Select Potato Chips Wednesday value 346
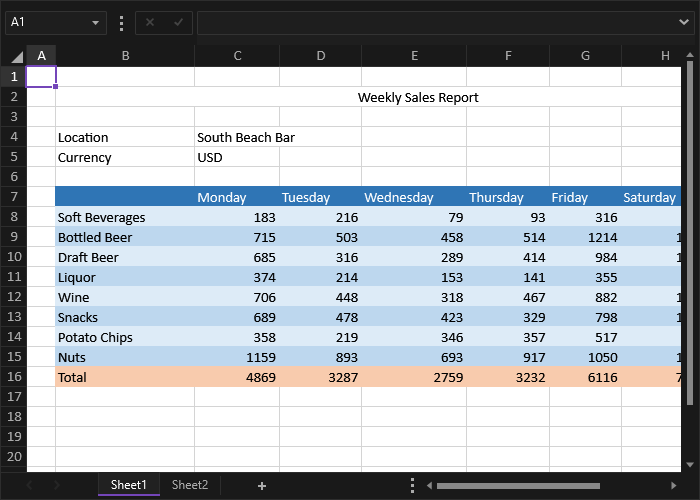 click(414, 337)
